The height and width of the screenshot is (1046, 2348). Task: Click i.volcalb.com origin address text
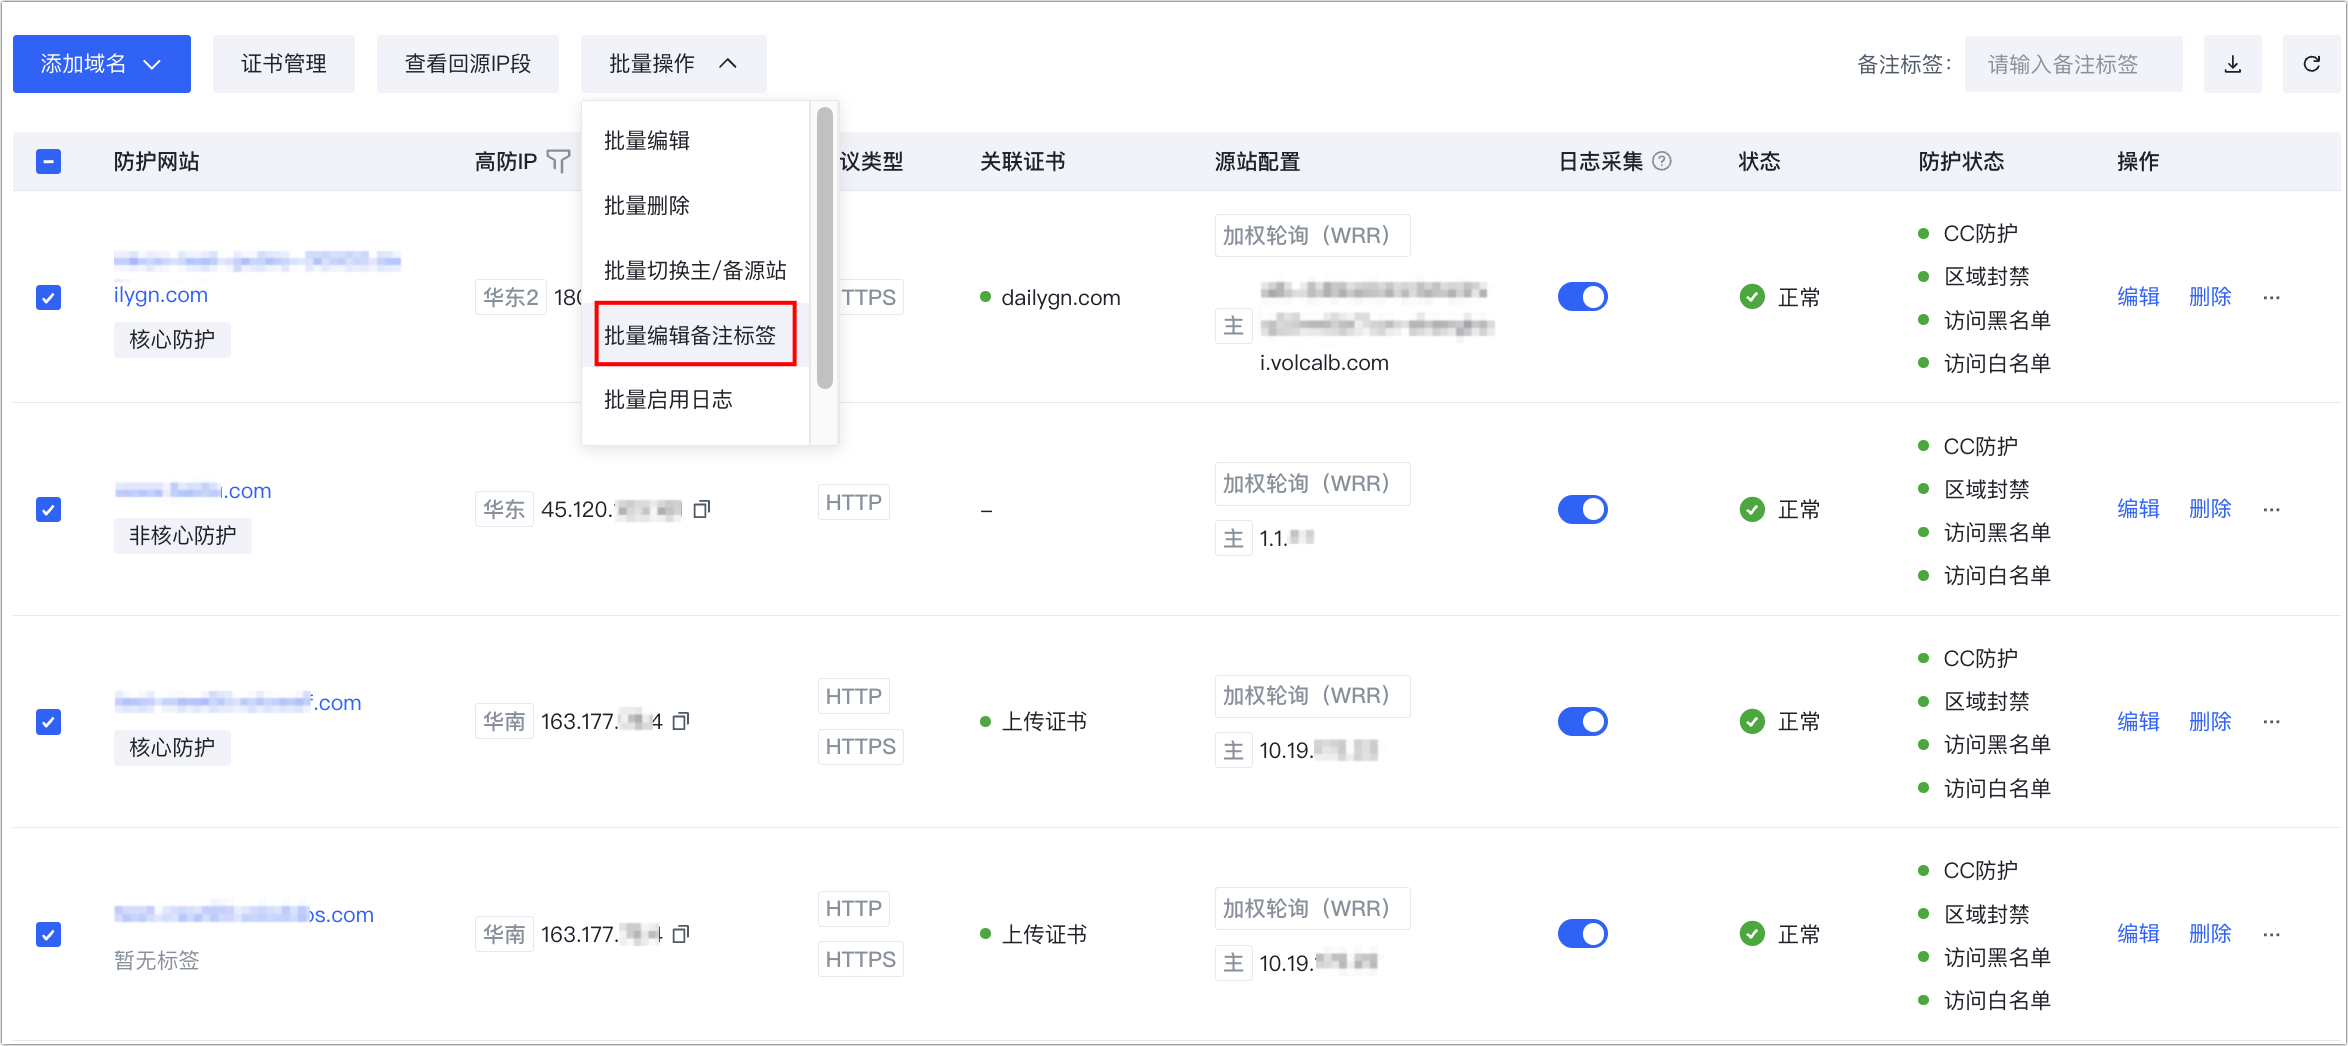(1324, 363)
